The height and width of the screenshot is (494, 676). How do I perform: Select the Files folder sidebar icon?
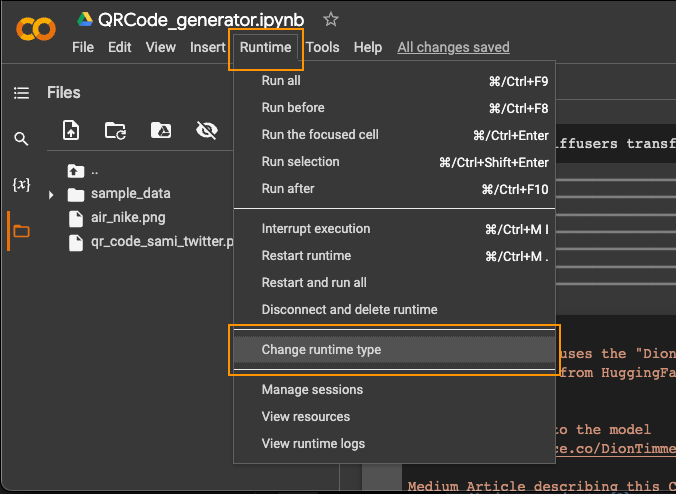21,231
